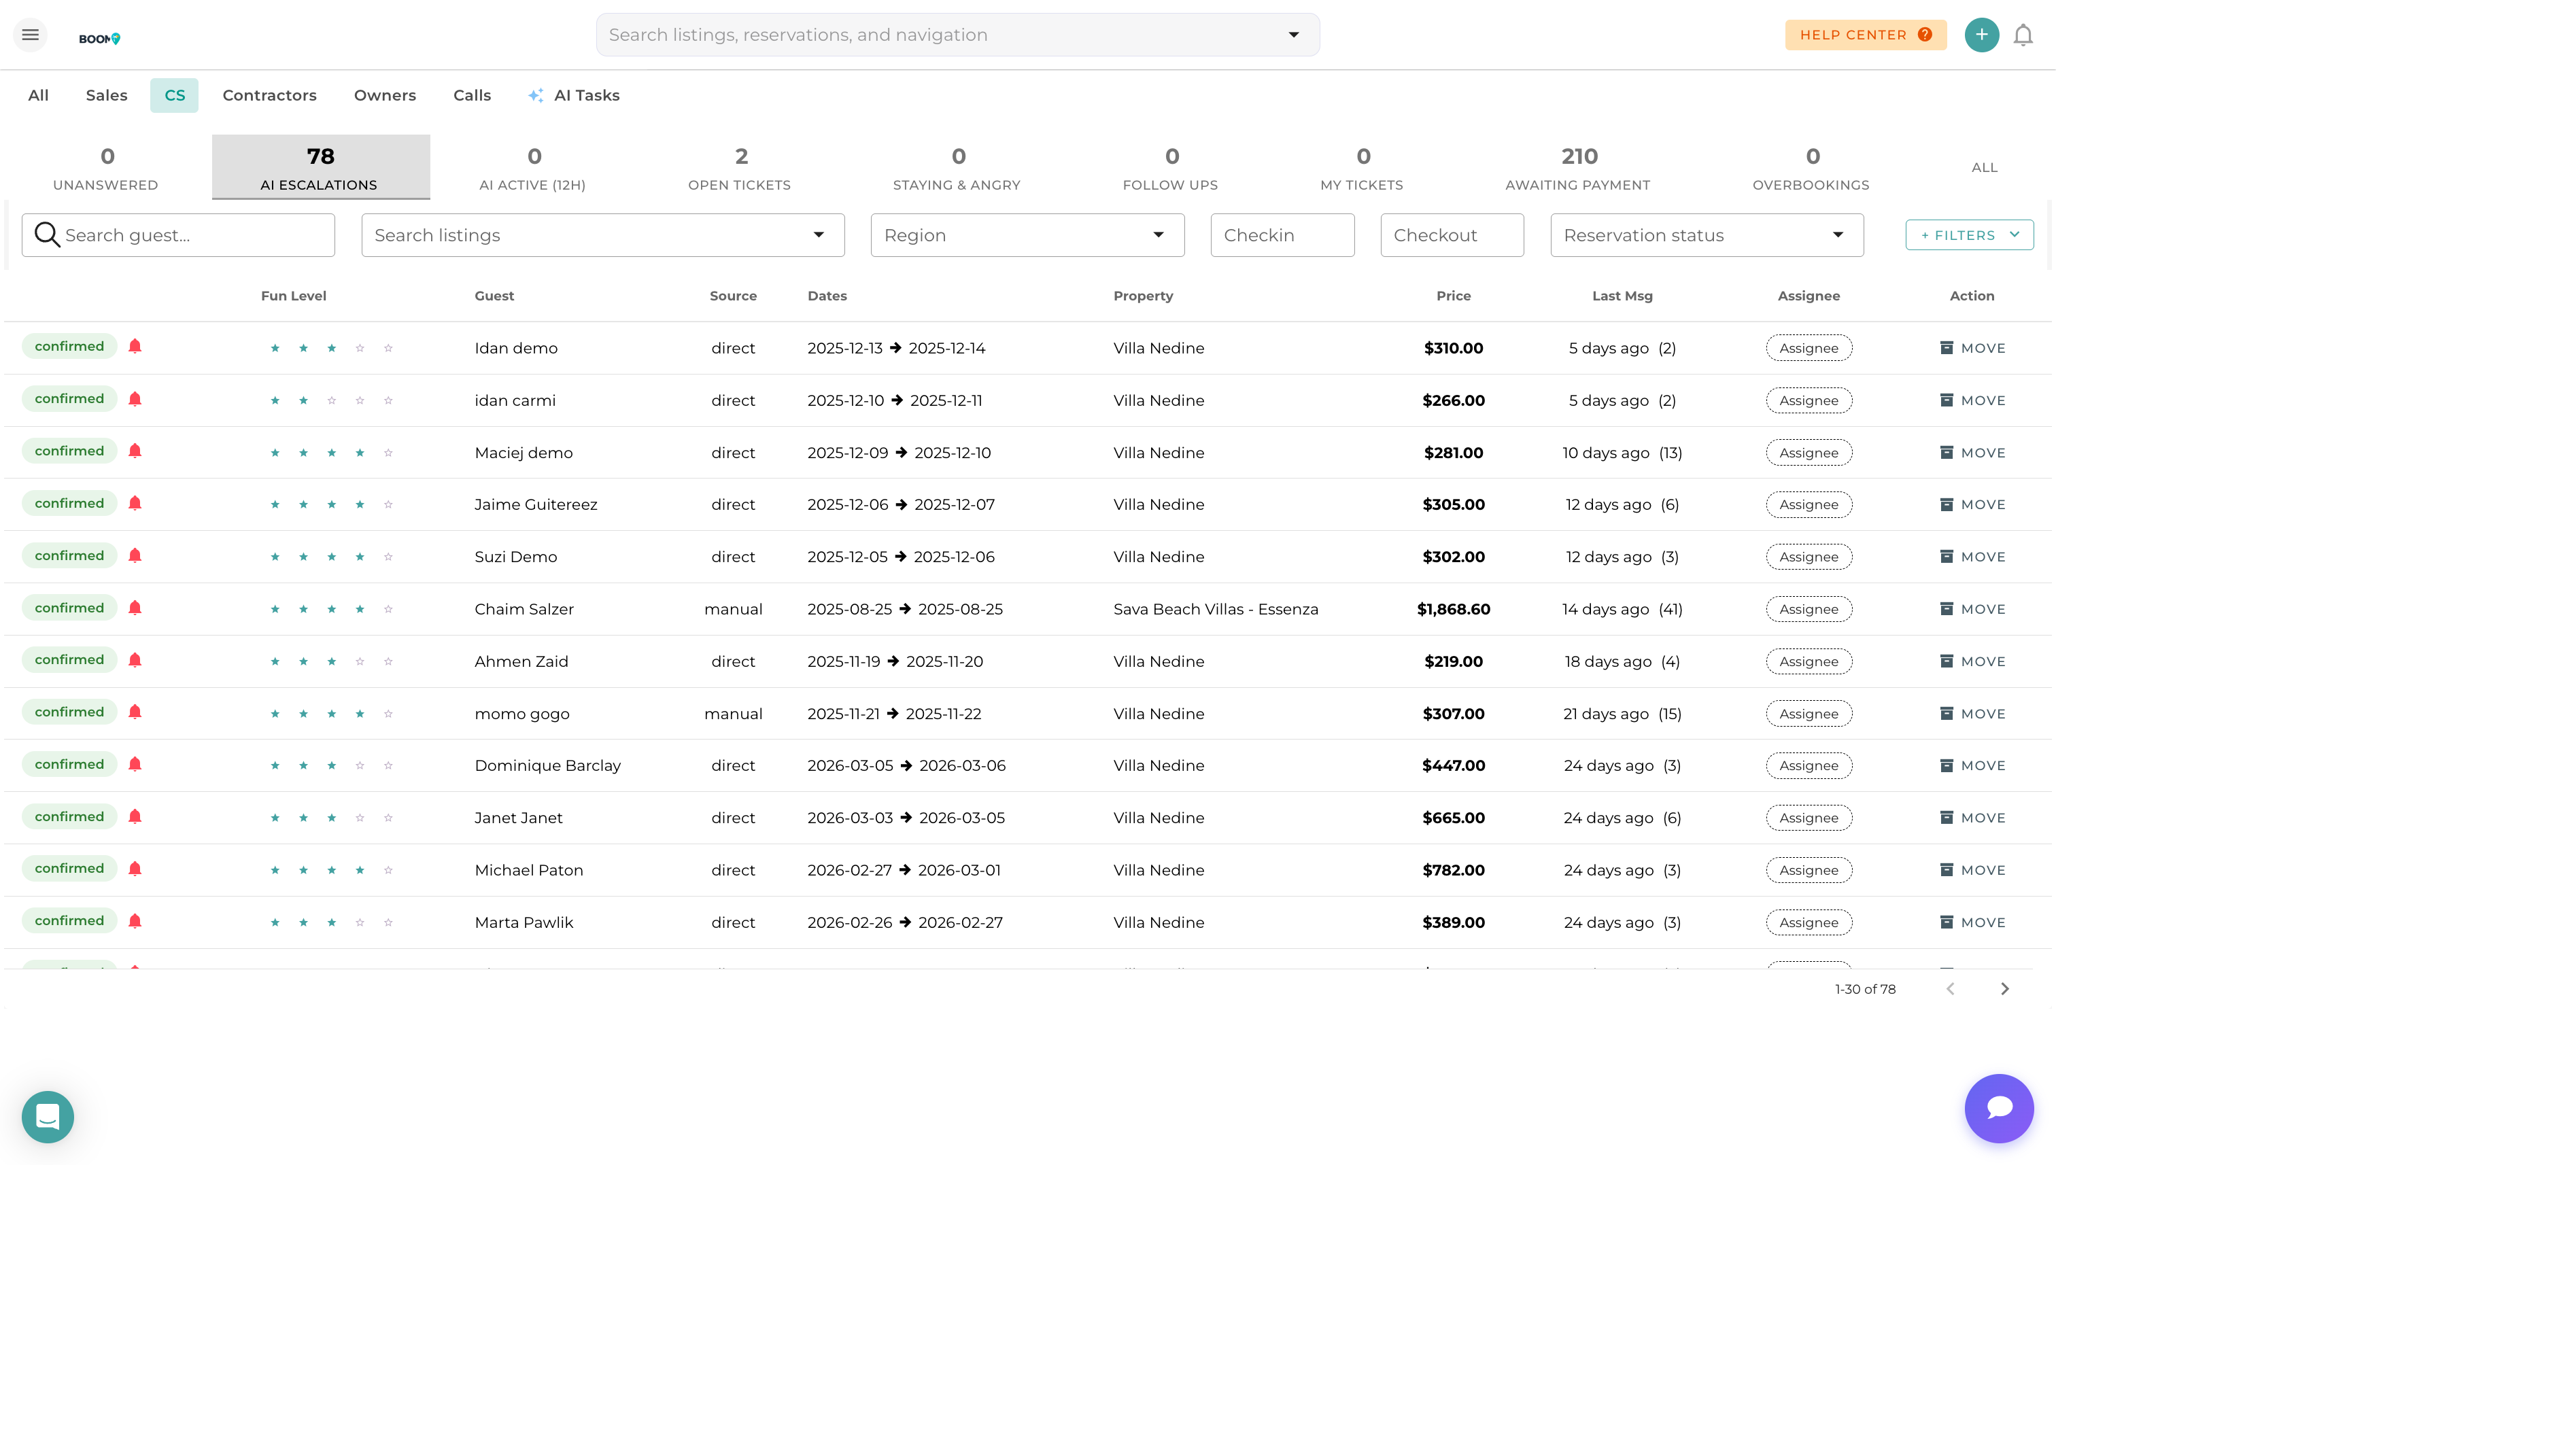Set third star on idan carmi row
The width and height of the screenshot is (2570, 1456).
pos(331,401)
